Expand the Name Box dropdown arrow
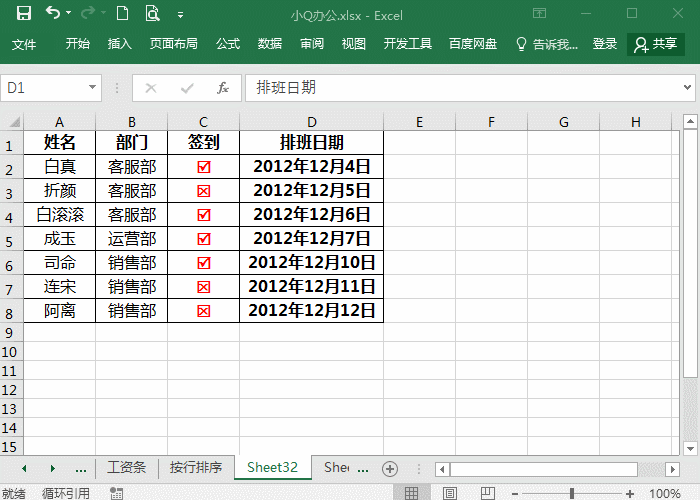 92,88
